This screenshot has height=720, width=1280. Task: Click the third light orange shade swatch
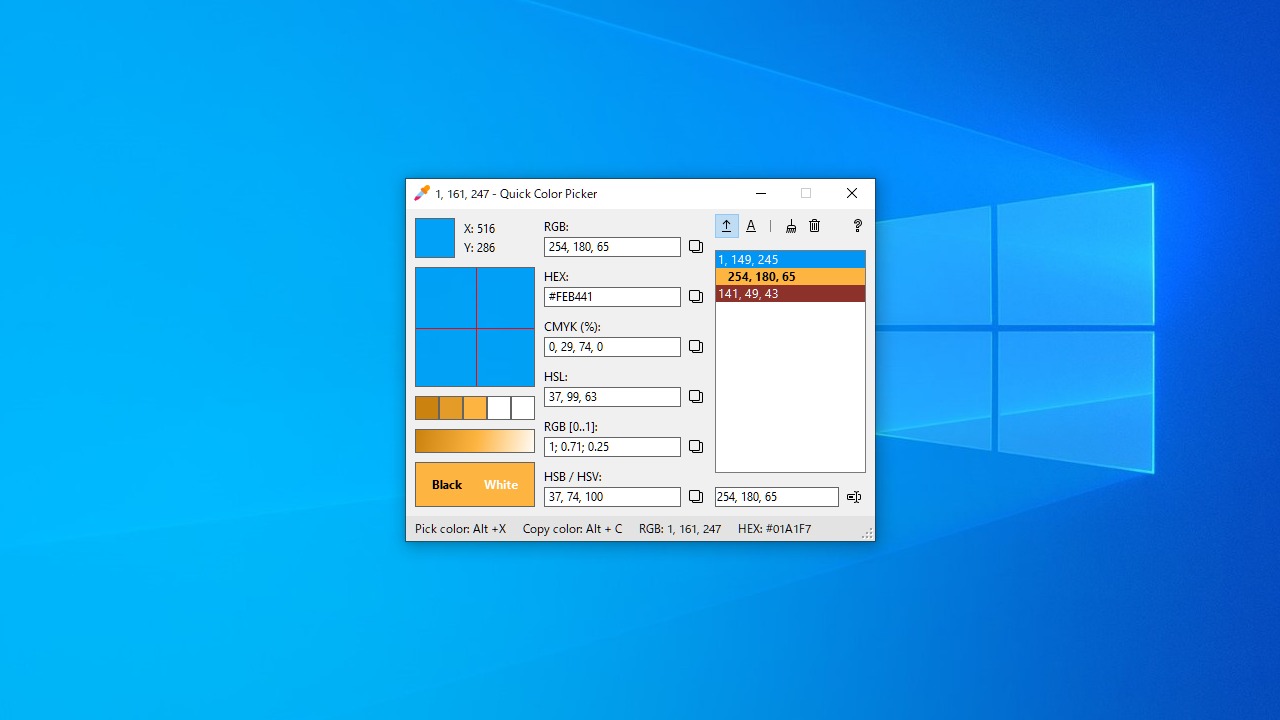(475, 408)
